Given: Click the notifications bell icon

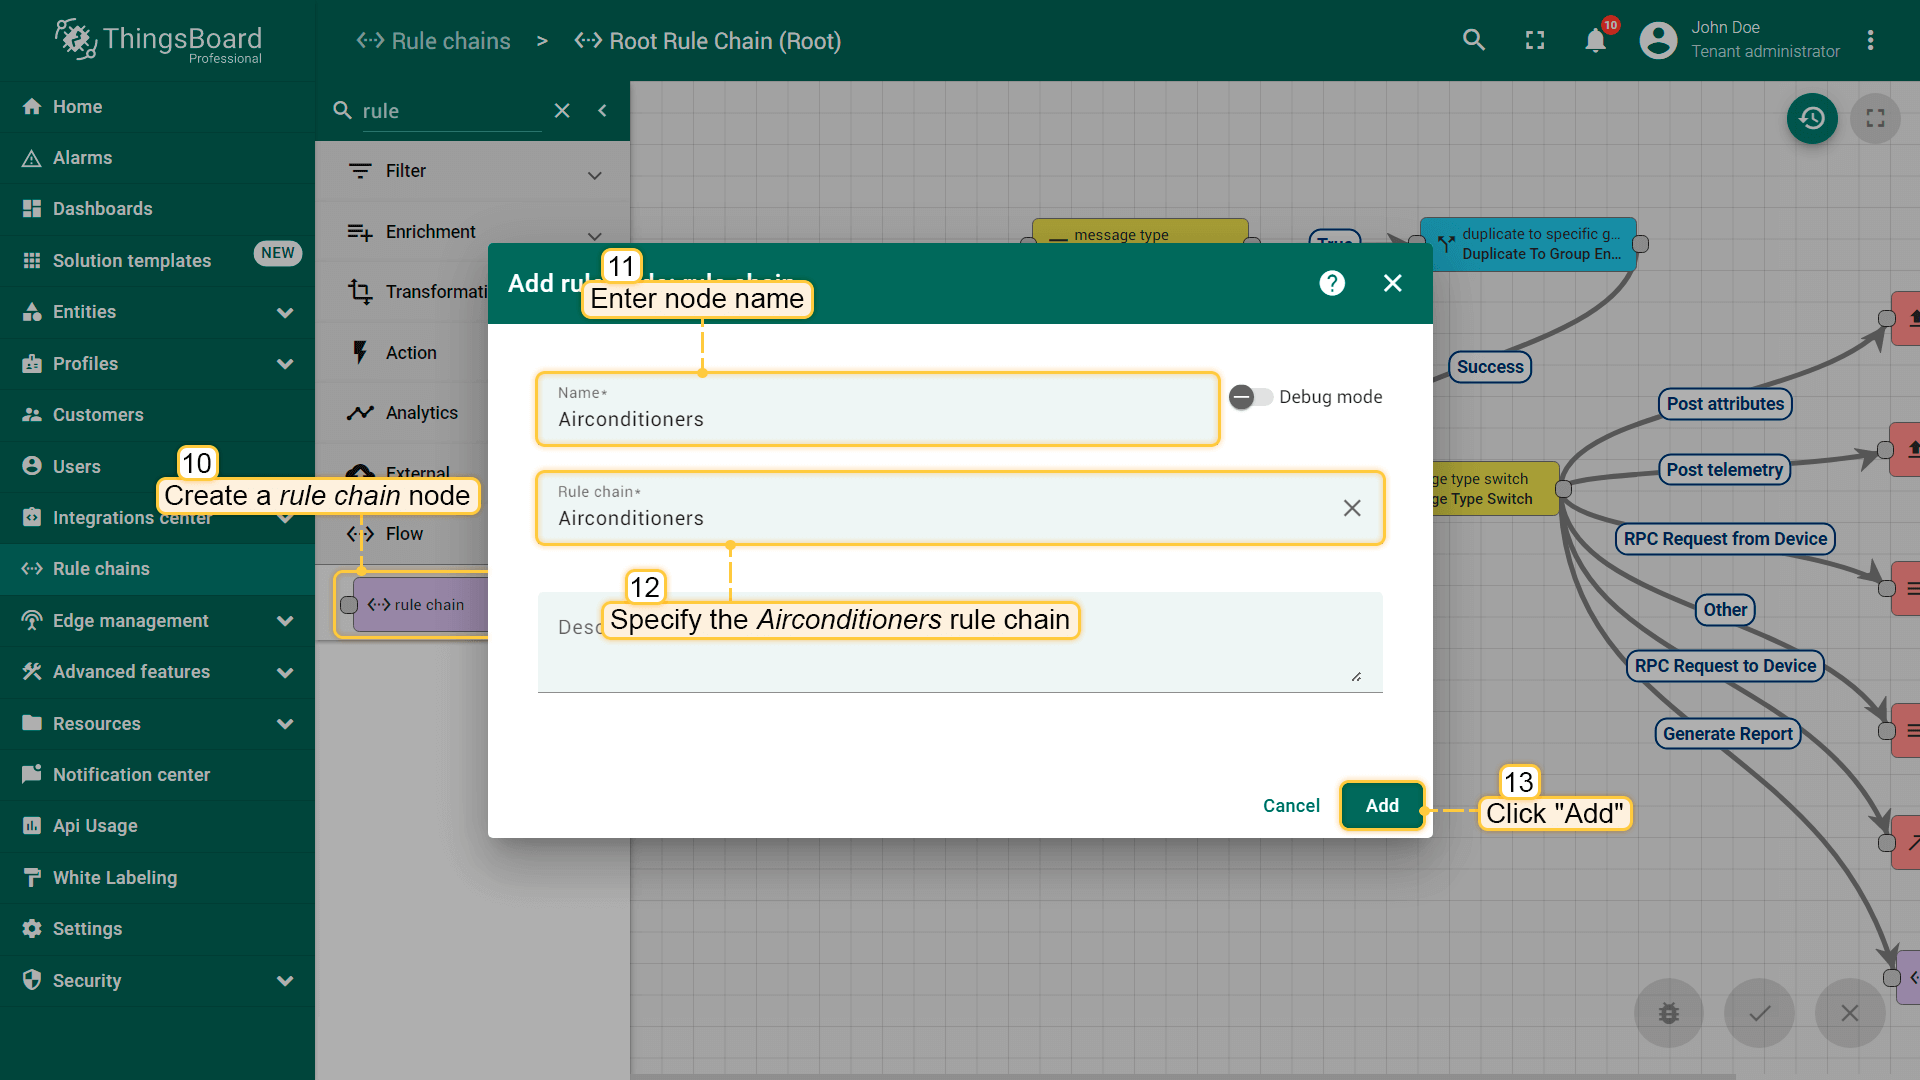Looking at the screenshot, I should (1595, 41).
